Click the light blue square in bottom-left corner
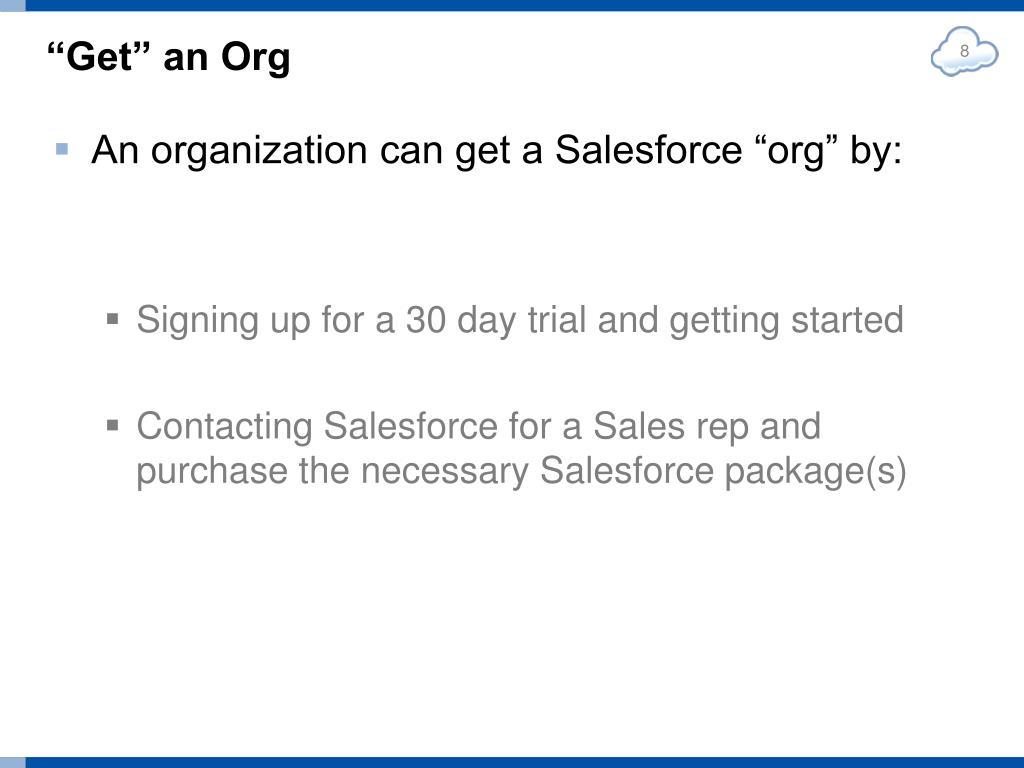The width and height of the screenshot is (1024, 768). [12, 763]
